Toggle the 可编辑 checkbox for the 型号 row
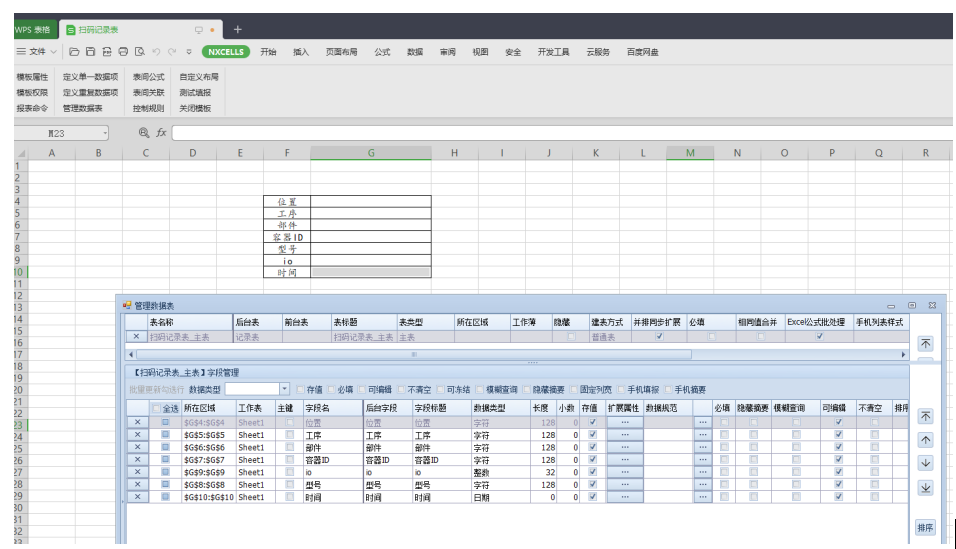956x549 pixels. [838, 485]
